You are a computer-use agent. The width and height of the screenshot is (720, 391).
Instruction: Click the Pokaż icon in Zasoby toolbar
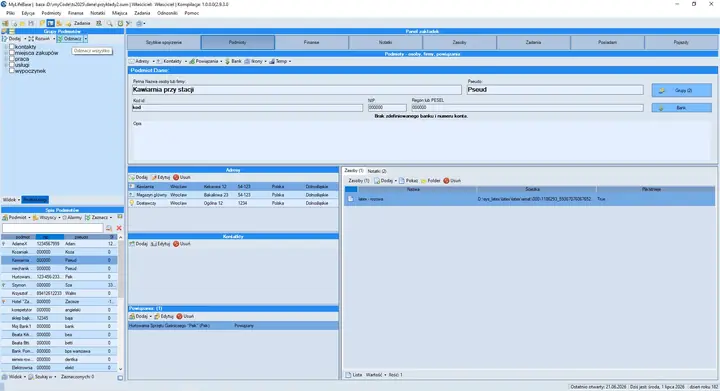pyautogui.click(x=402, y=181)
